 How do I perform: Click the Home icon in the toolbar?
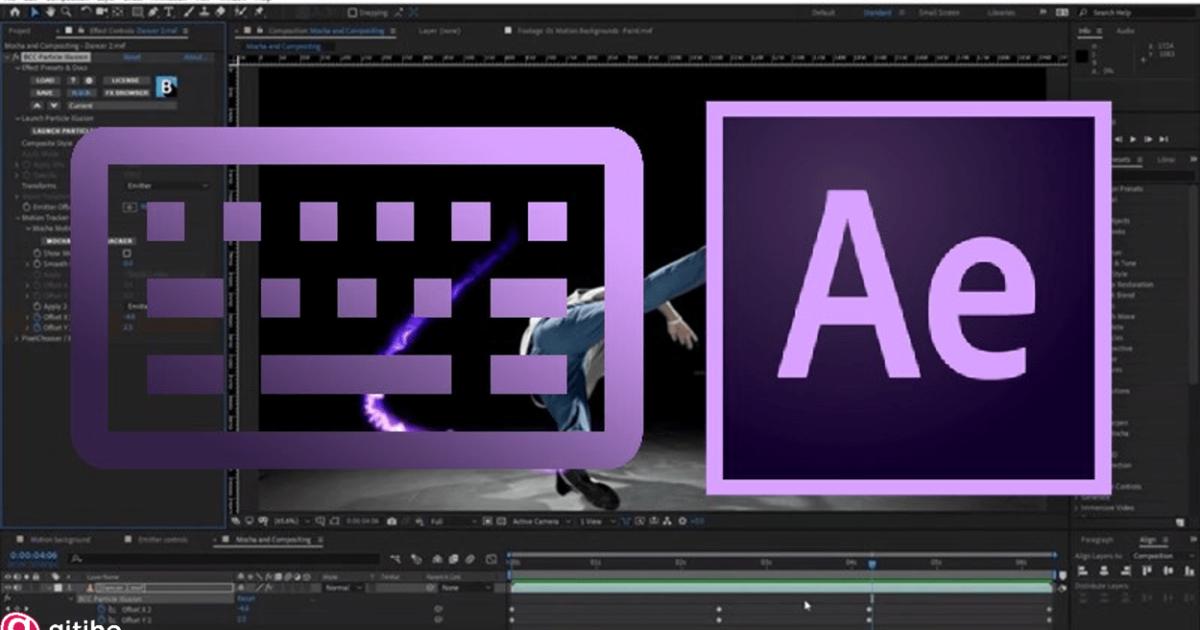16,11
